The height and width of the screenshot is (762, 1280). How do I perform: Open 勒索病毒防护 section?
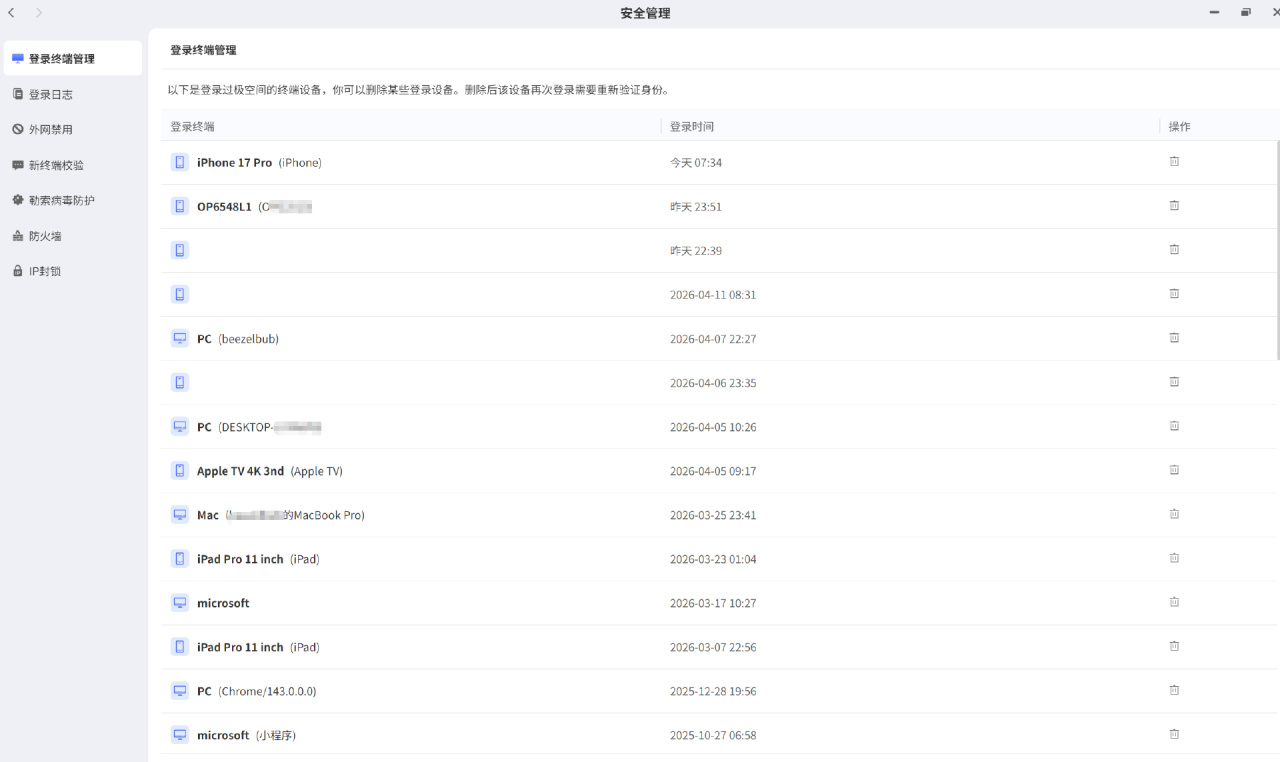[72, 200]
